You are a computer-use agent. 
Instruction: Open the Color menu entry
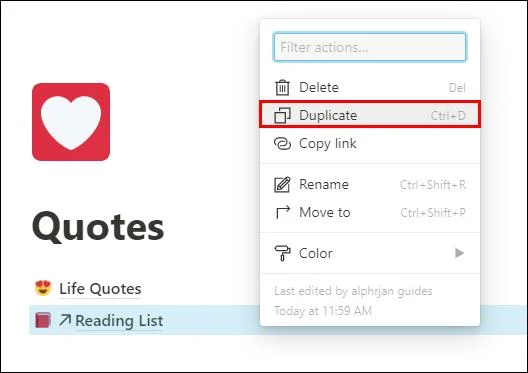[370, 253]
